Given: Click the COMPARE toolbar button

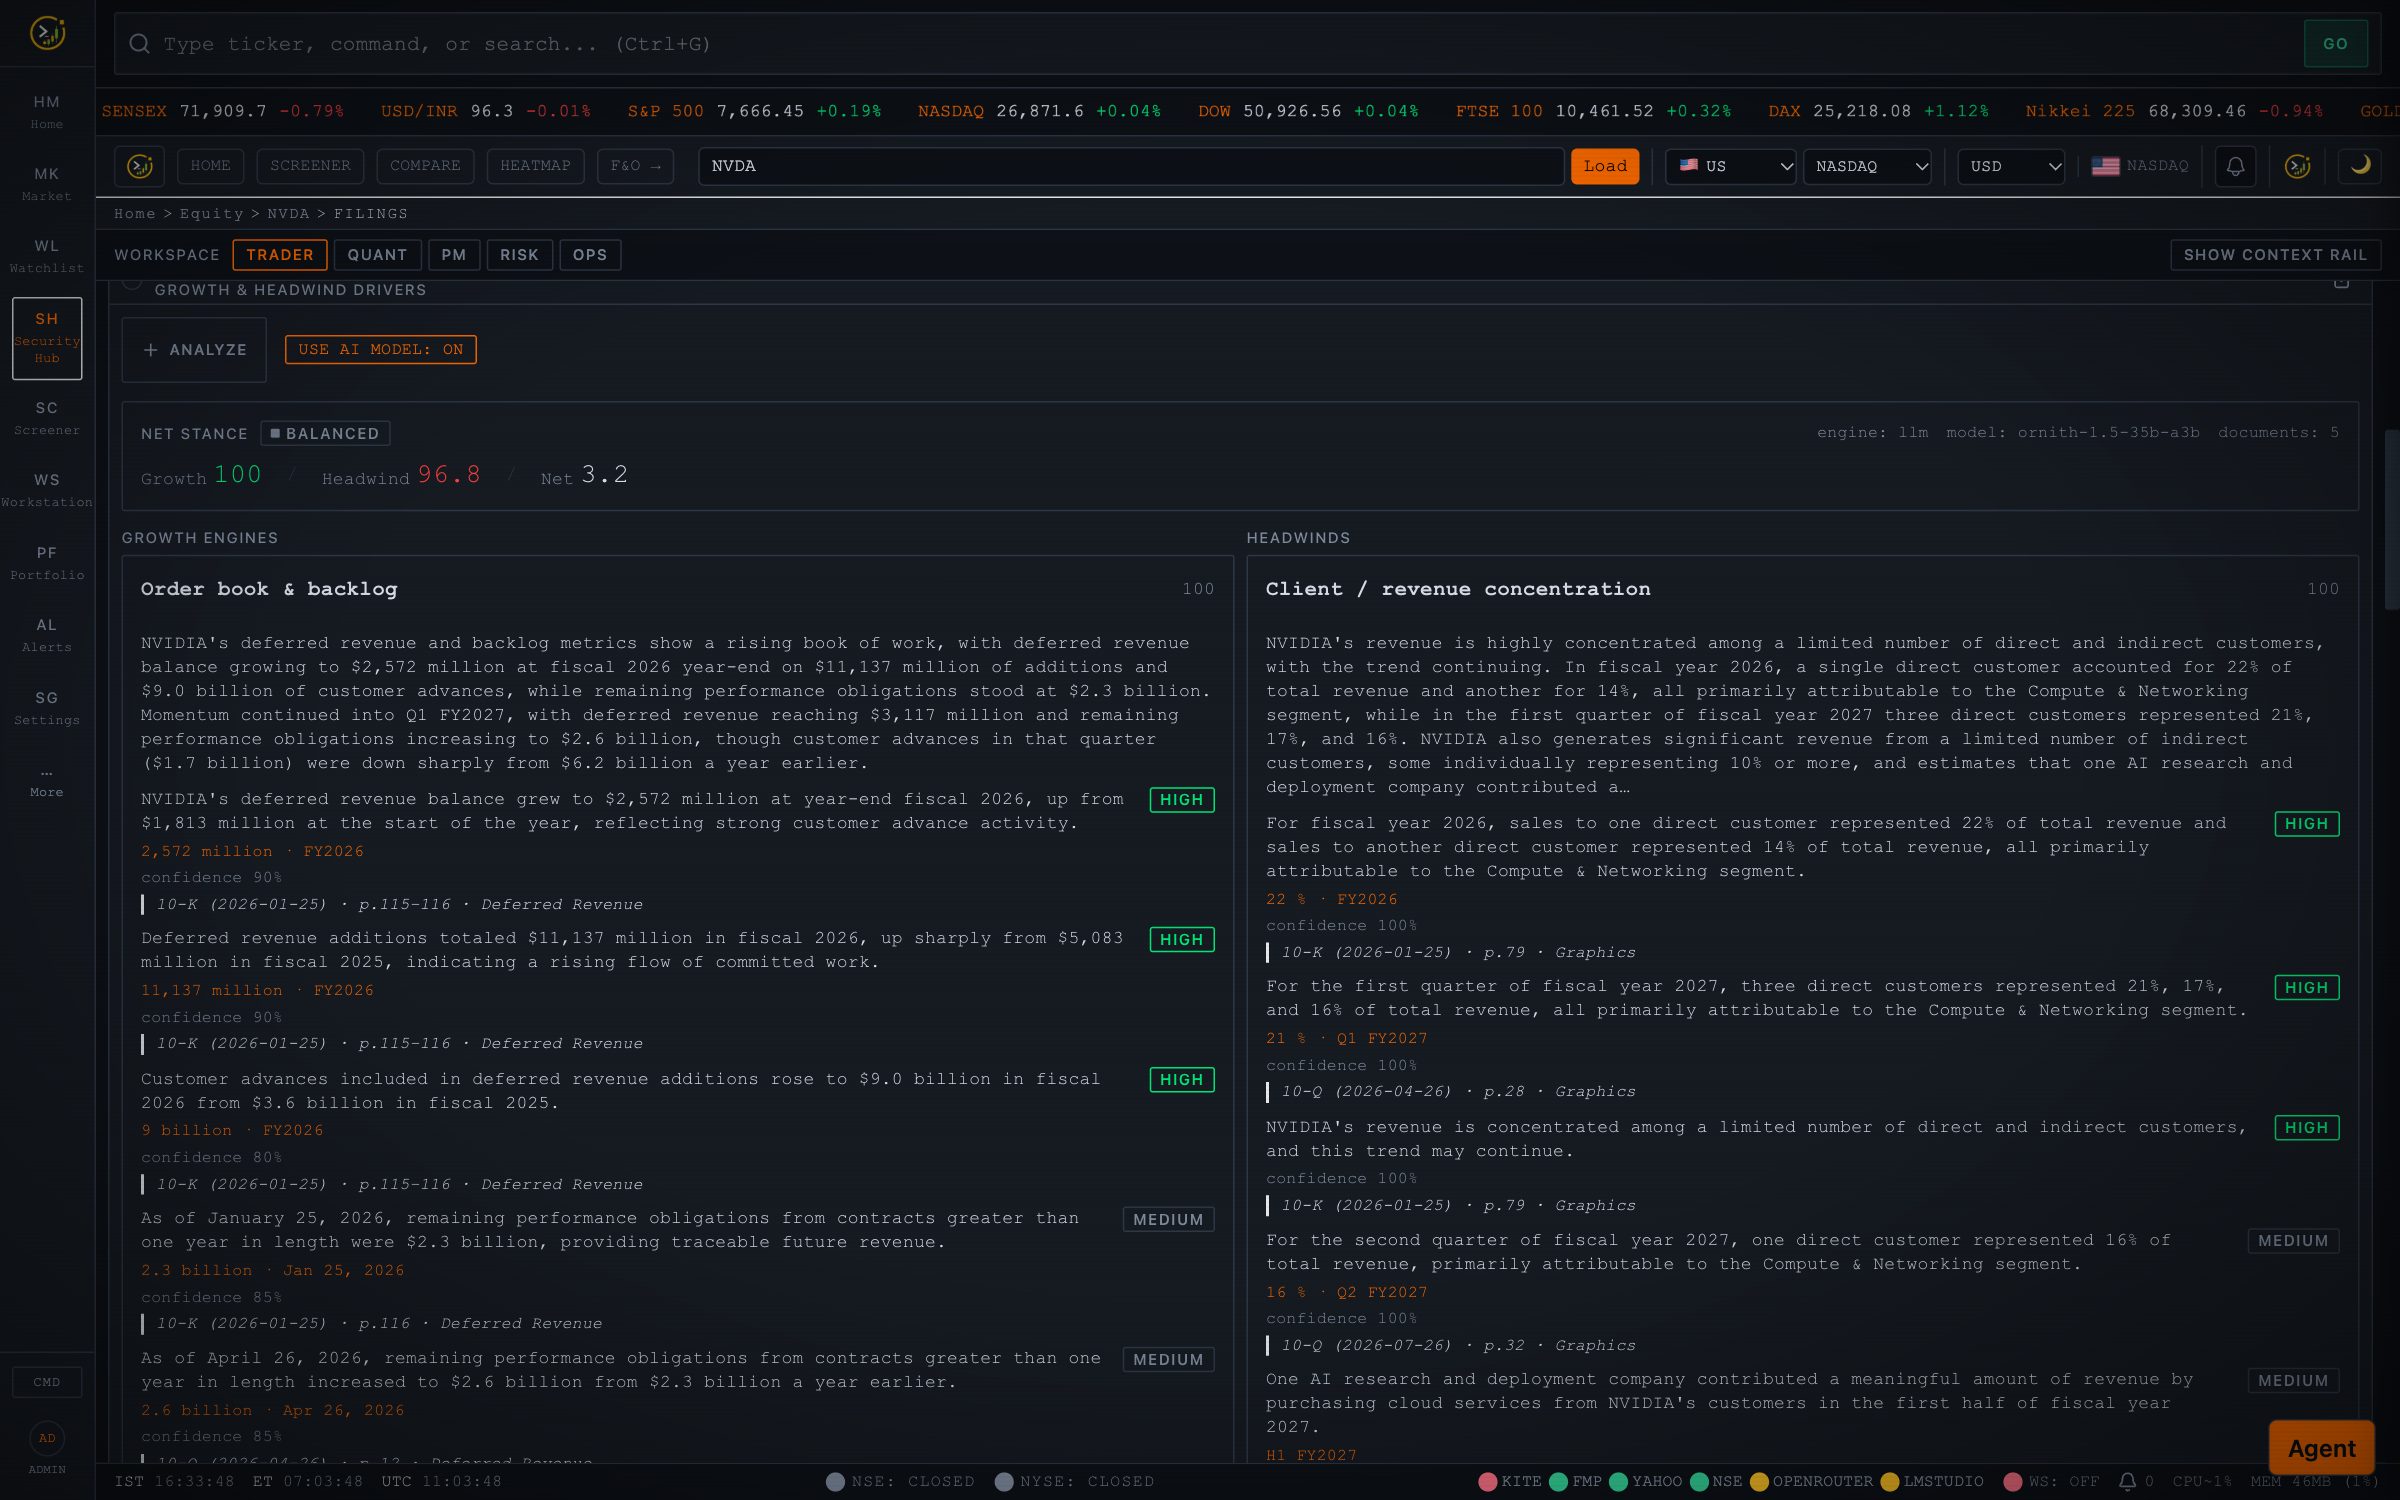Looking at the screenshot, I should pyautogui.click(x=425, y=166).
